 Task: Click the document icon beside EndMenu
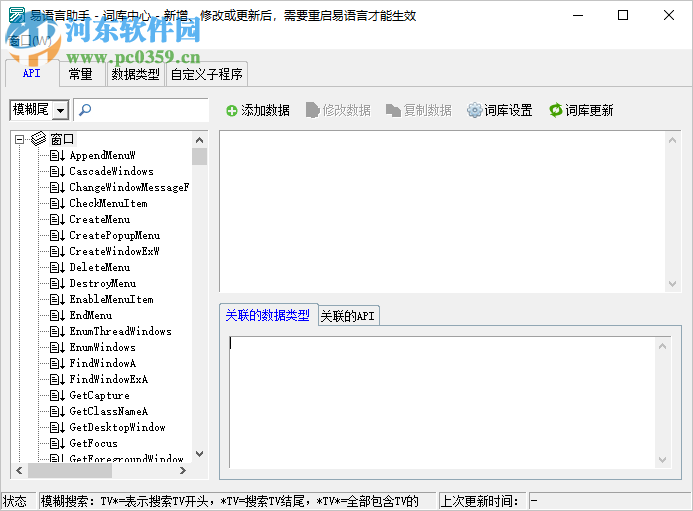(57, 316)
